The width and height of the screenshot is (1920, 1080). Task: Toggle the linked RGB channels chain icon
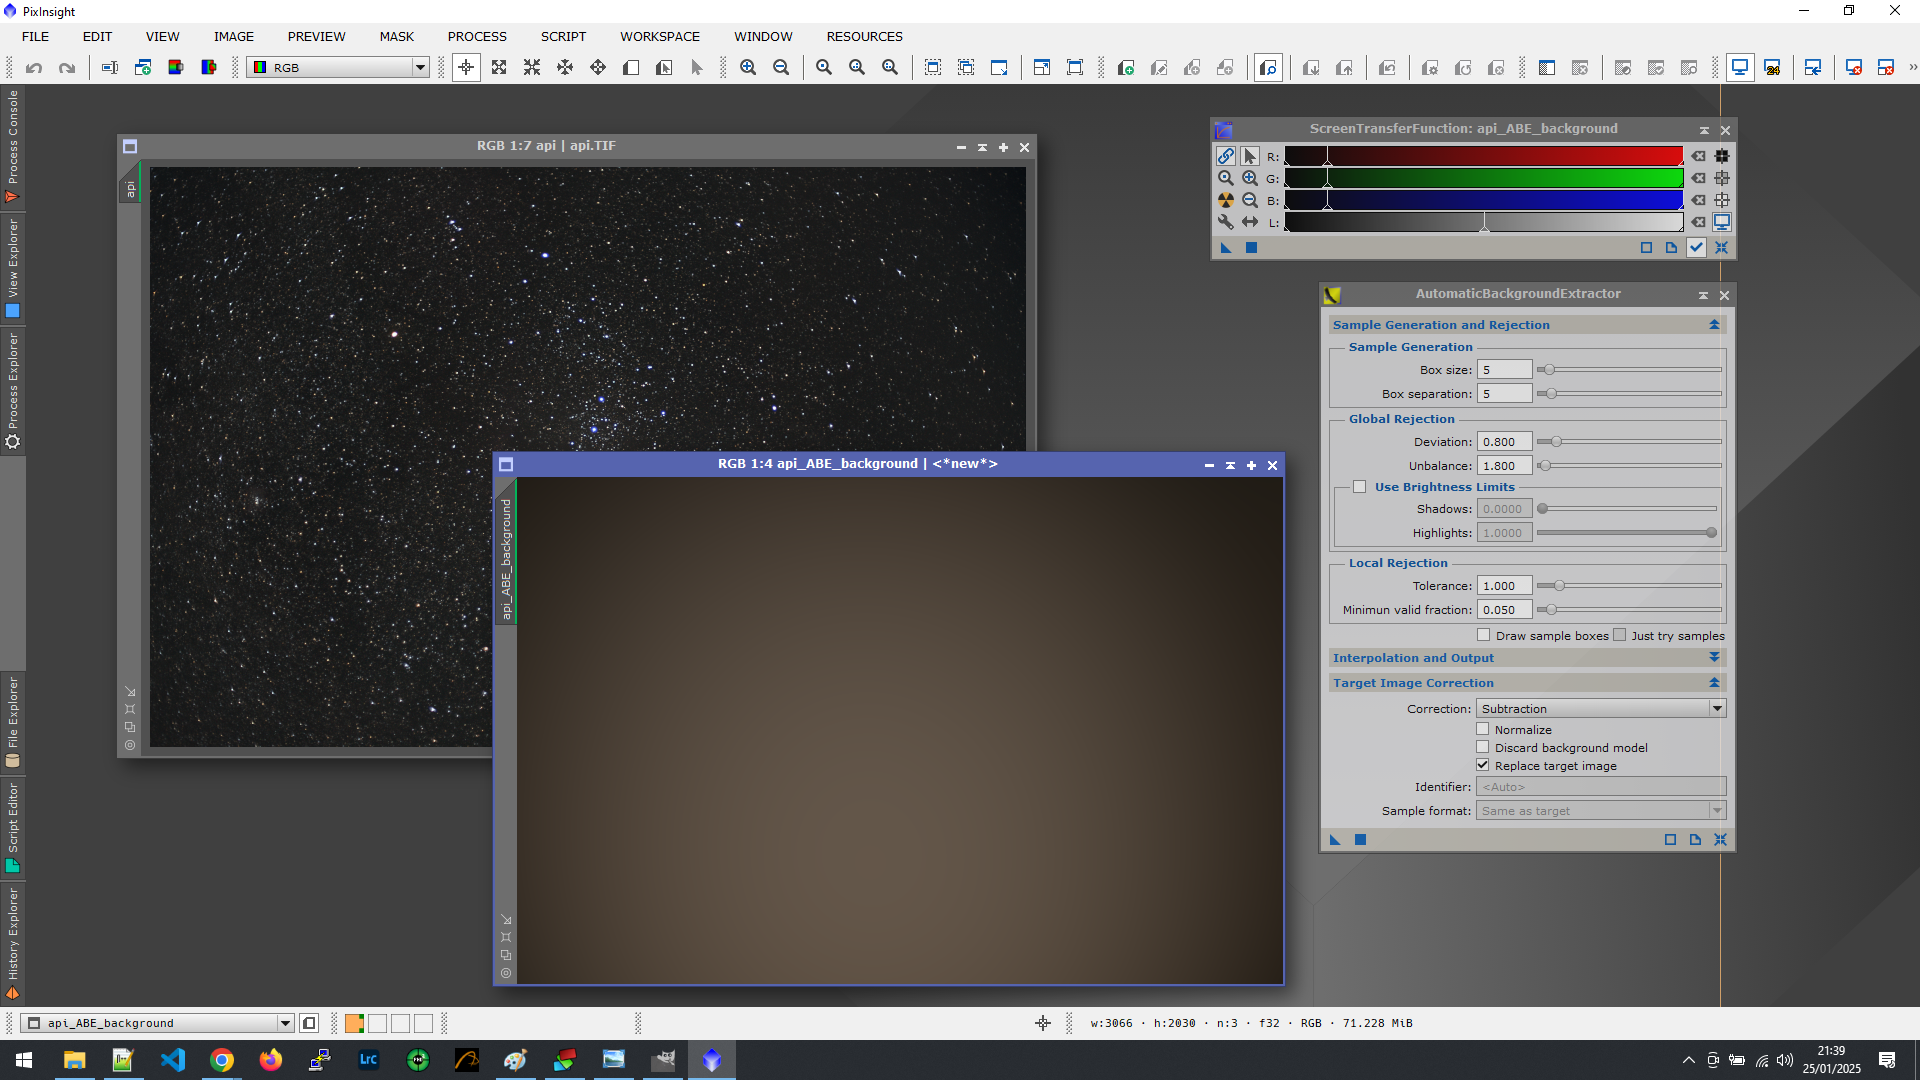click(x=1226, y=156)
